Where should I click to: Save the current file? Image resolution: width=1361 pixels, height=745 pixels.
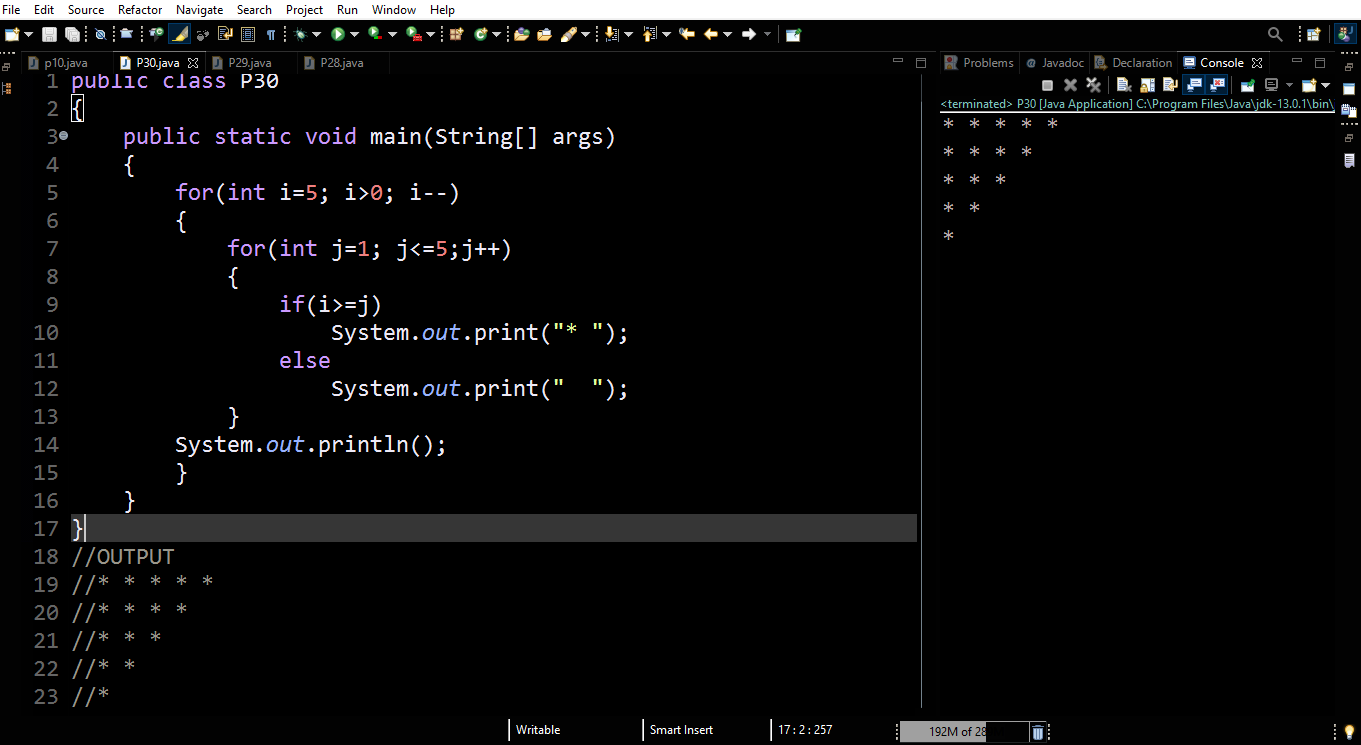[50, 33]
